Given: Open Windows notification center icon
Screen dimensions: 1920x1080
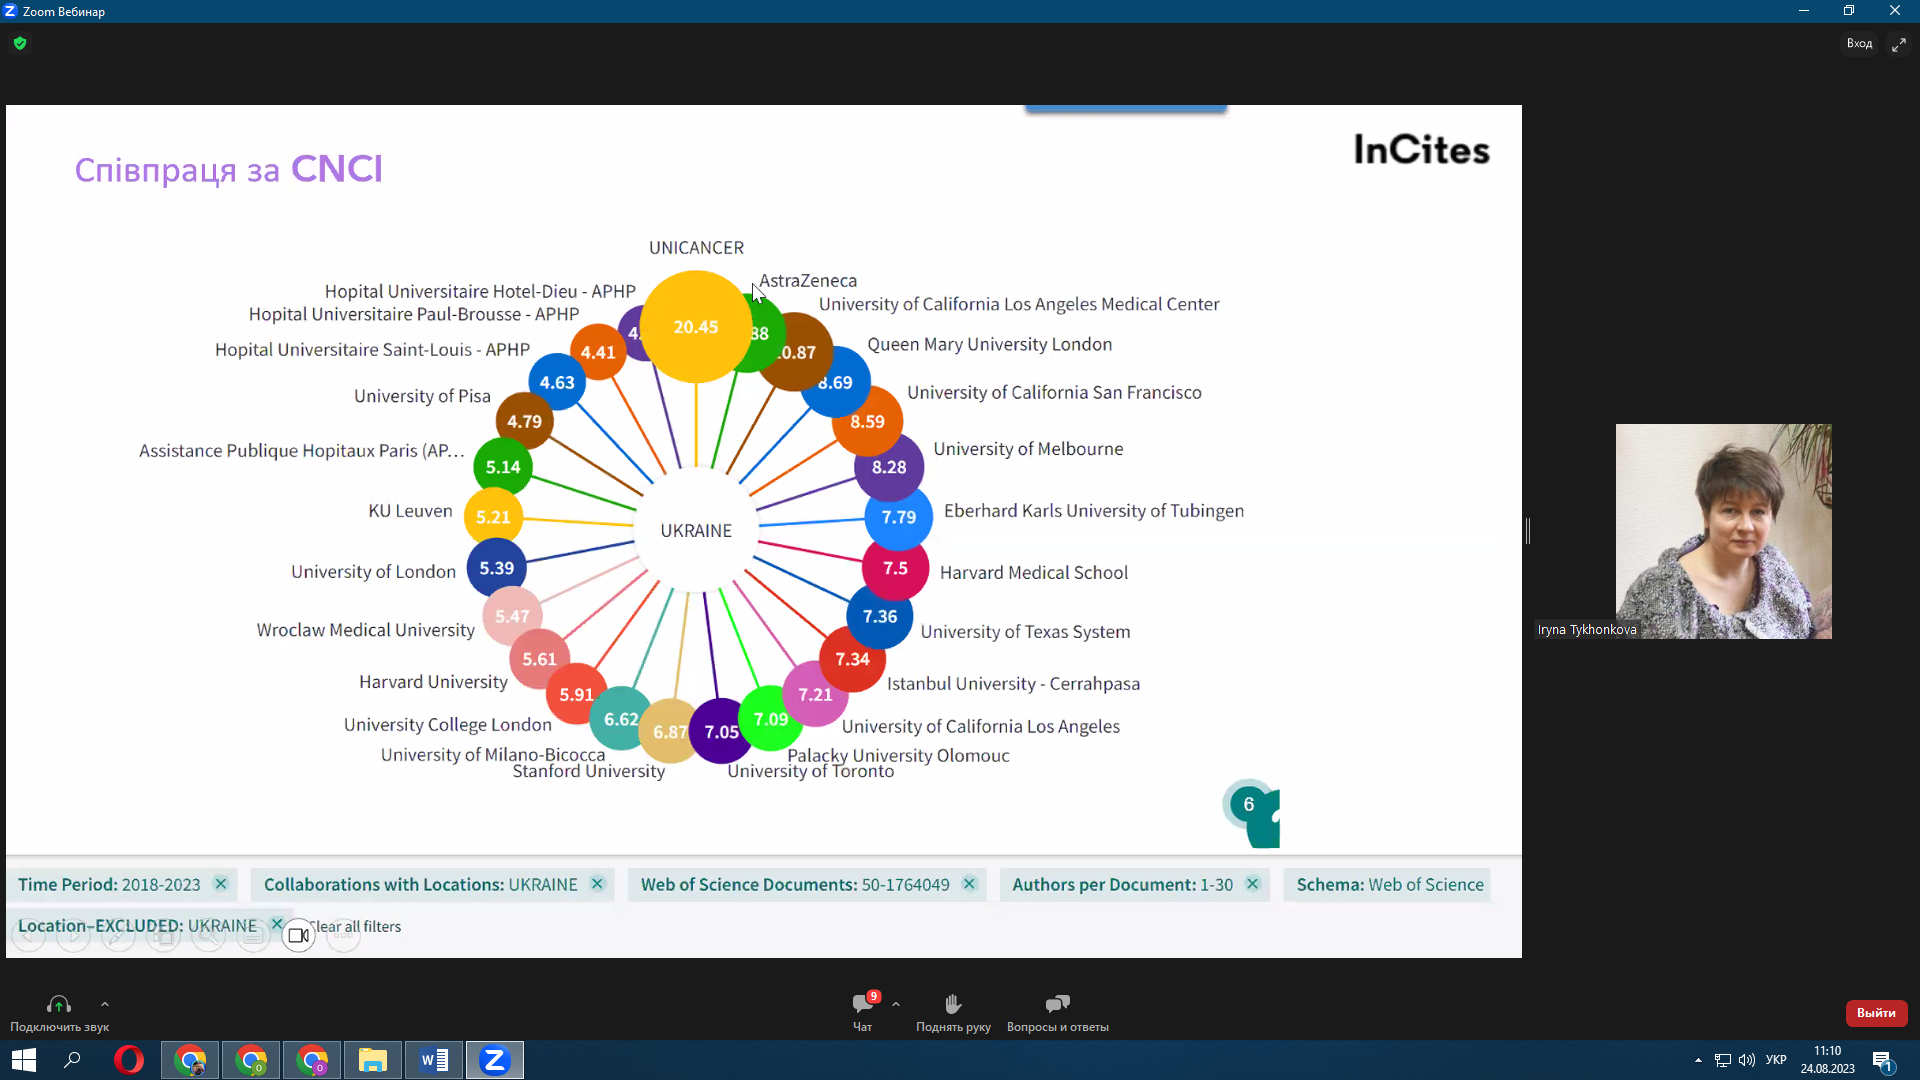Looking at the screenshot, I should (1882, 1061).
